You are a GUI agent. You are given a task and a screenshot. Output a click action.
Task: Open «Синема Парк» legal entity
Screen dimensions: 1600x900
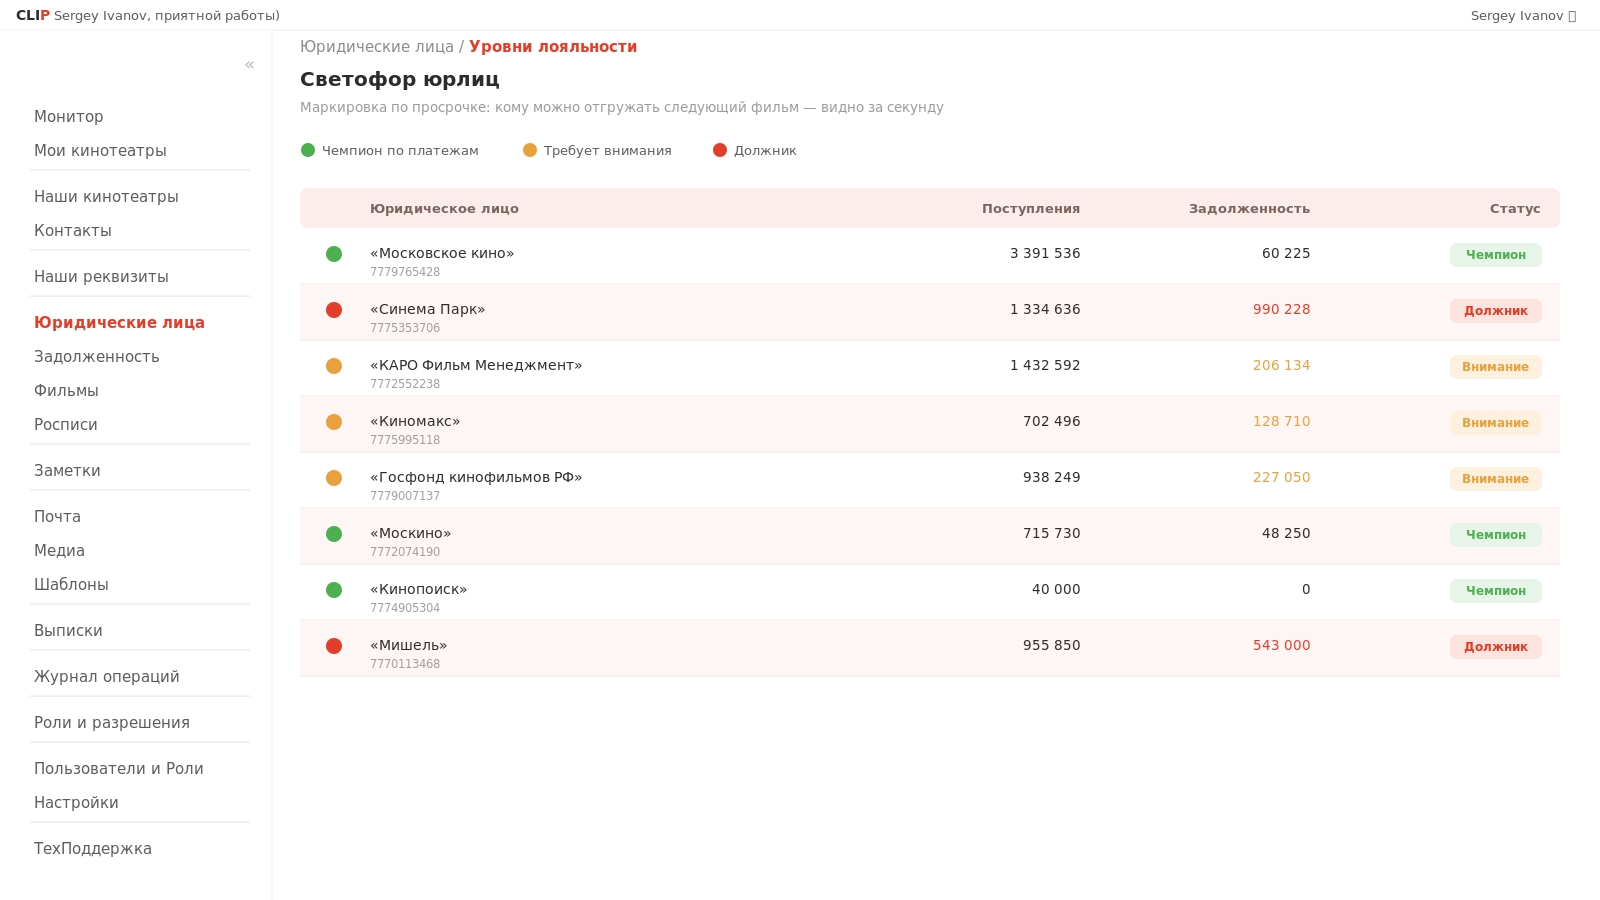428,310
